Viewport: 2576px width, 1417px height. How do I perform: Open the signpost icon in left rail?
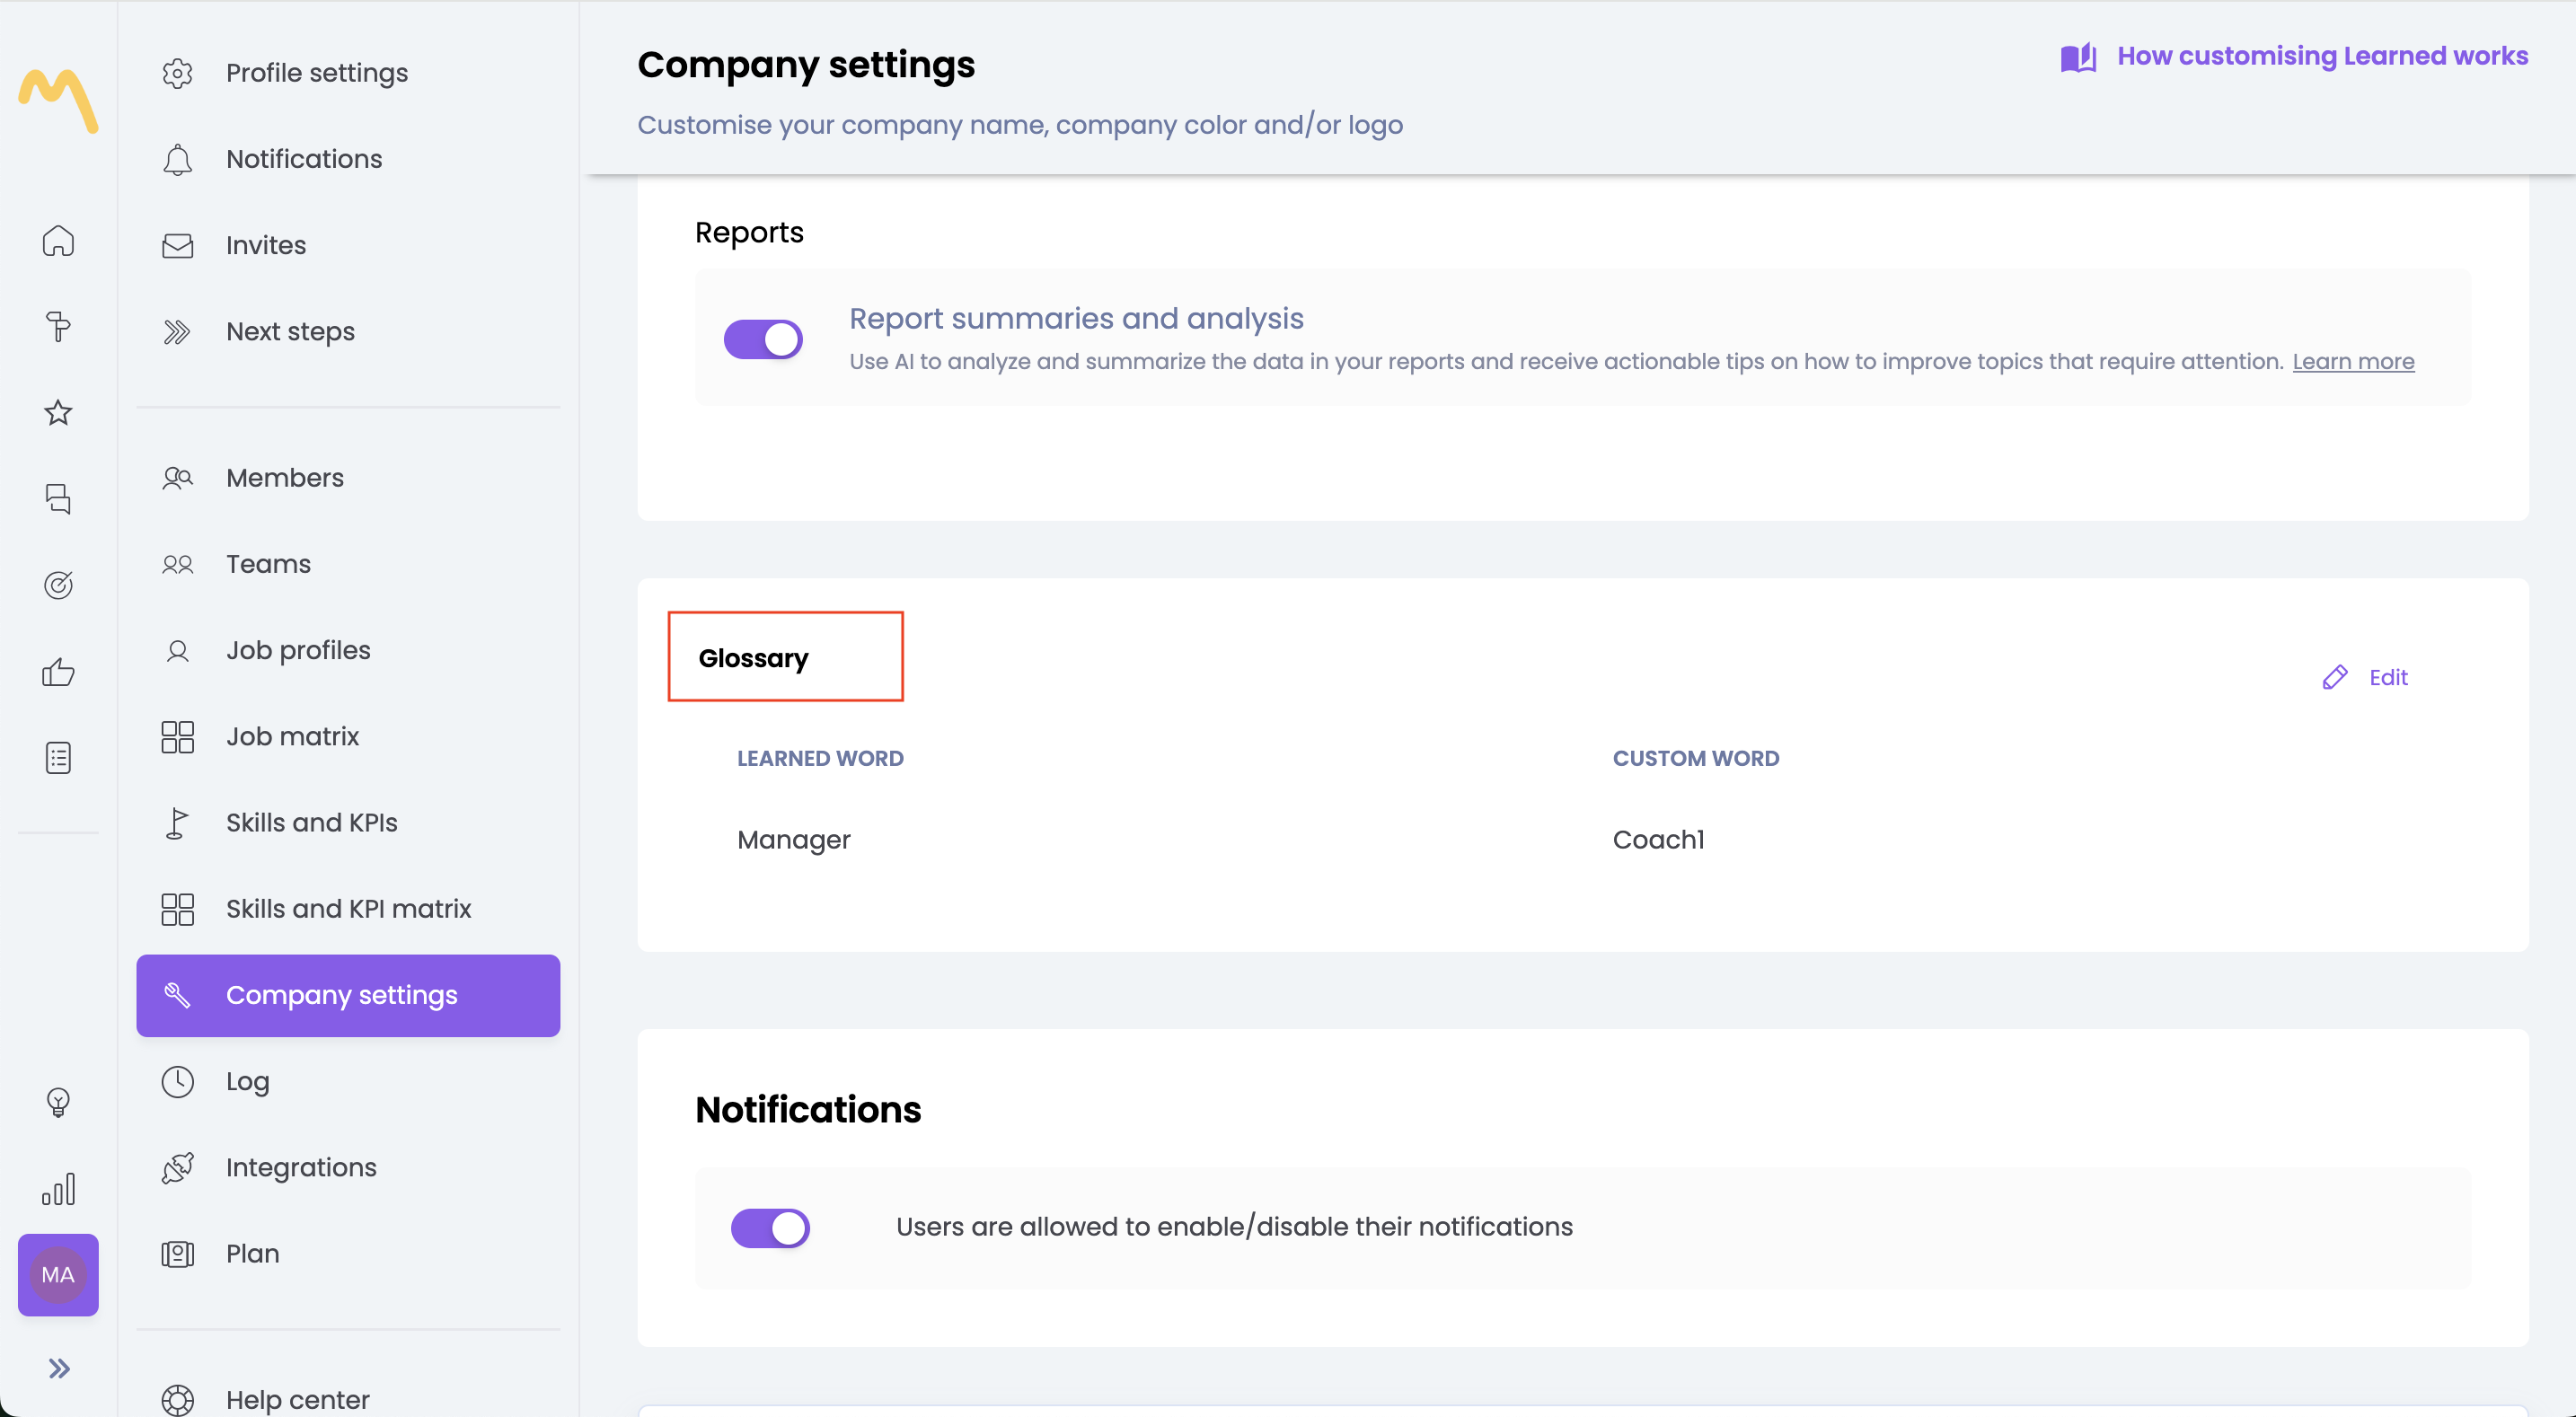click(58, 327)
